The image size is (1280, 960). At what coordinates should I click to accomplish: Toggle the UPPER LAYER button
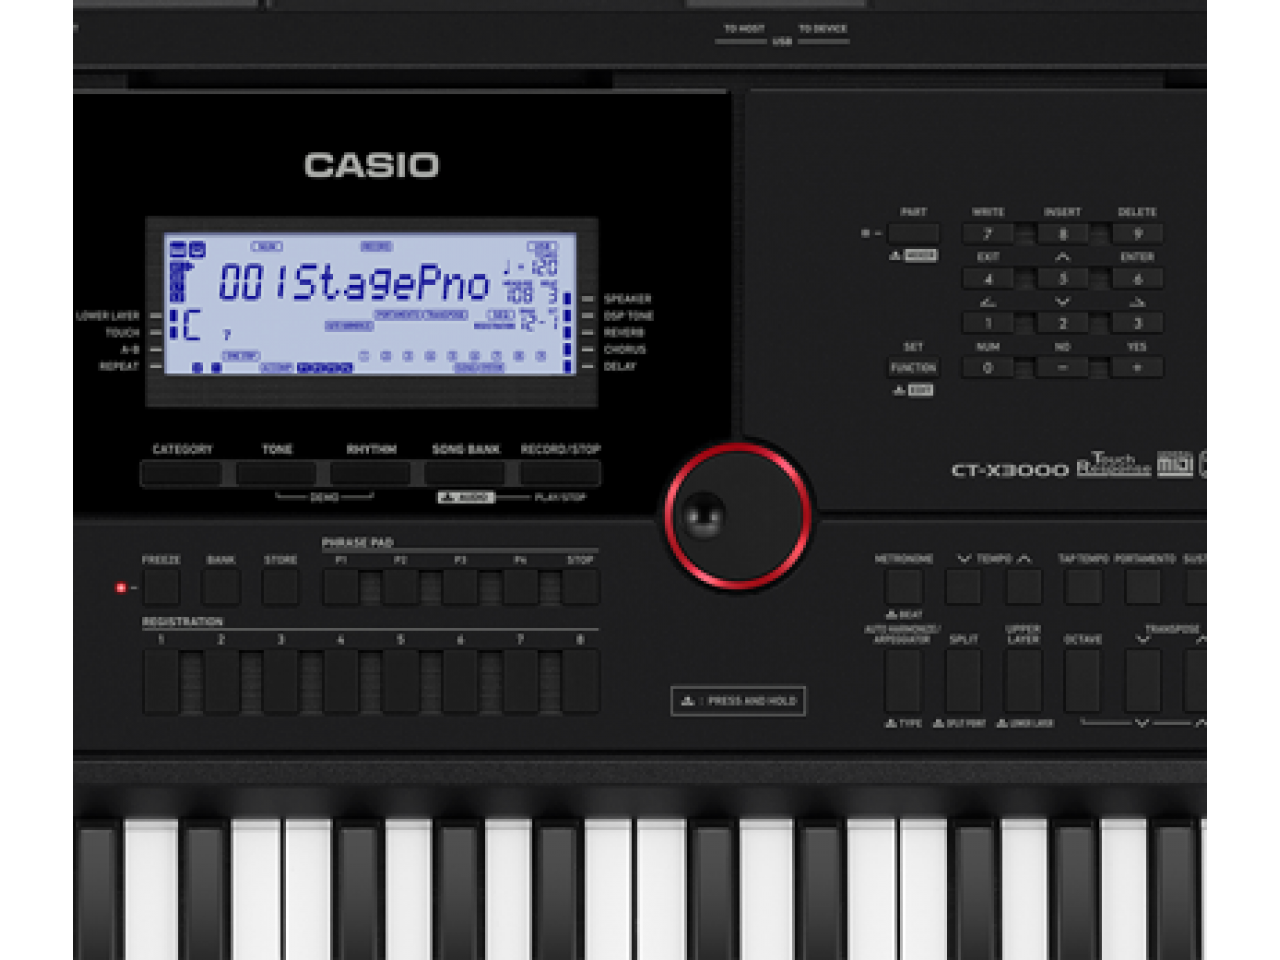click(1024, 680)
